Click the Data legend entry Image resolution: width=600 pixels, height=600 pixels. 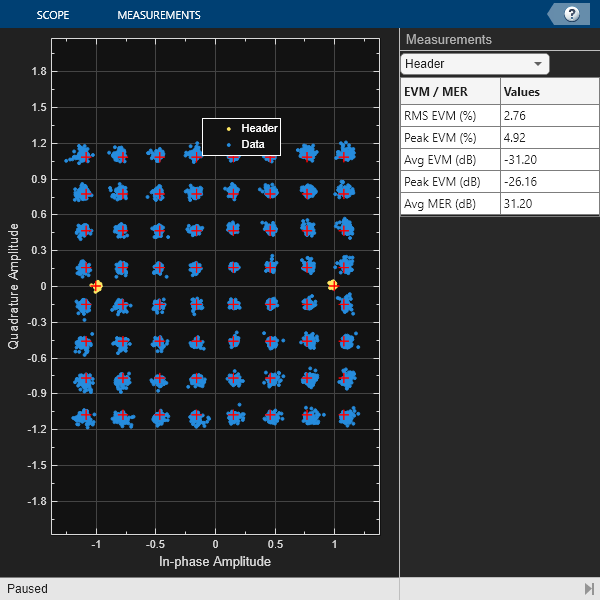pyautogui.click(x=253, y=144)
